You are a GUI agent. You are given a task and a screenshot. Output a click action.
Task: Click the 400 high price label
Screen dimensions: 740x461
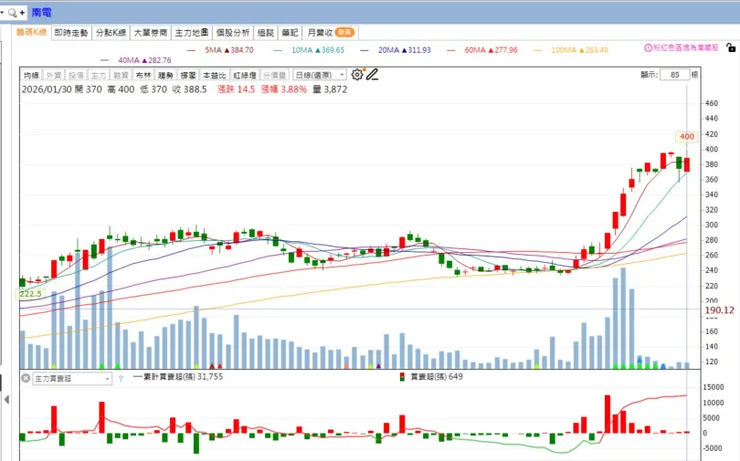687,137
